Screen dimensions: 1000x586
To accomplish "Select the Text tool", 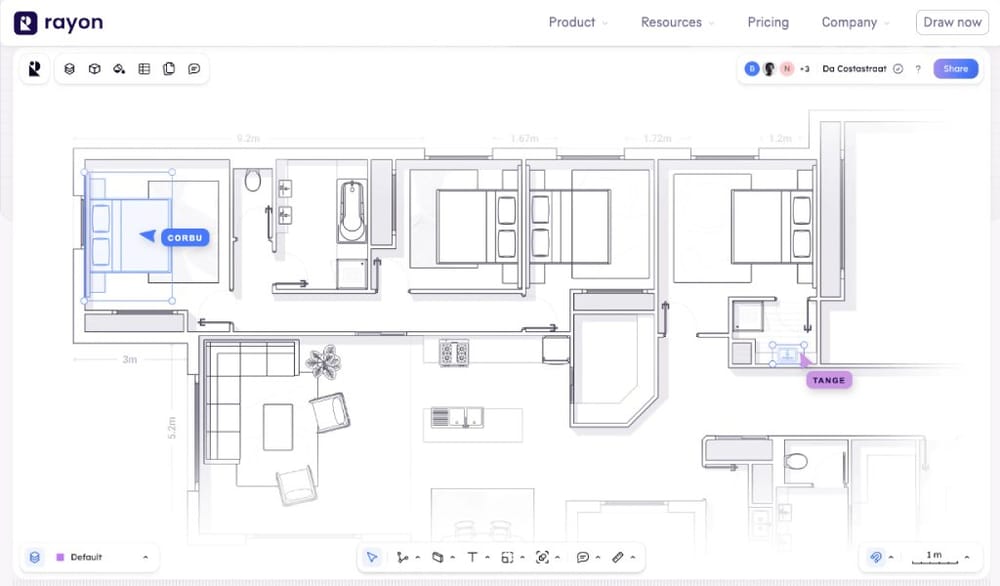I will tap(472, 557).
